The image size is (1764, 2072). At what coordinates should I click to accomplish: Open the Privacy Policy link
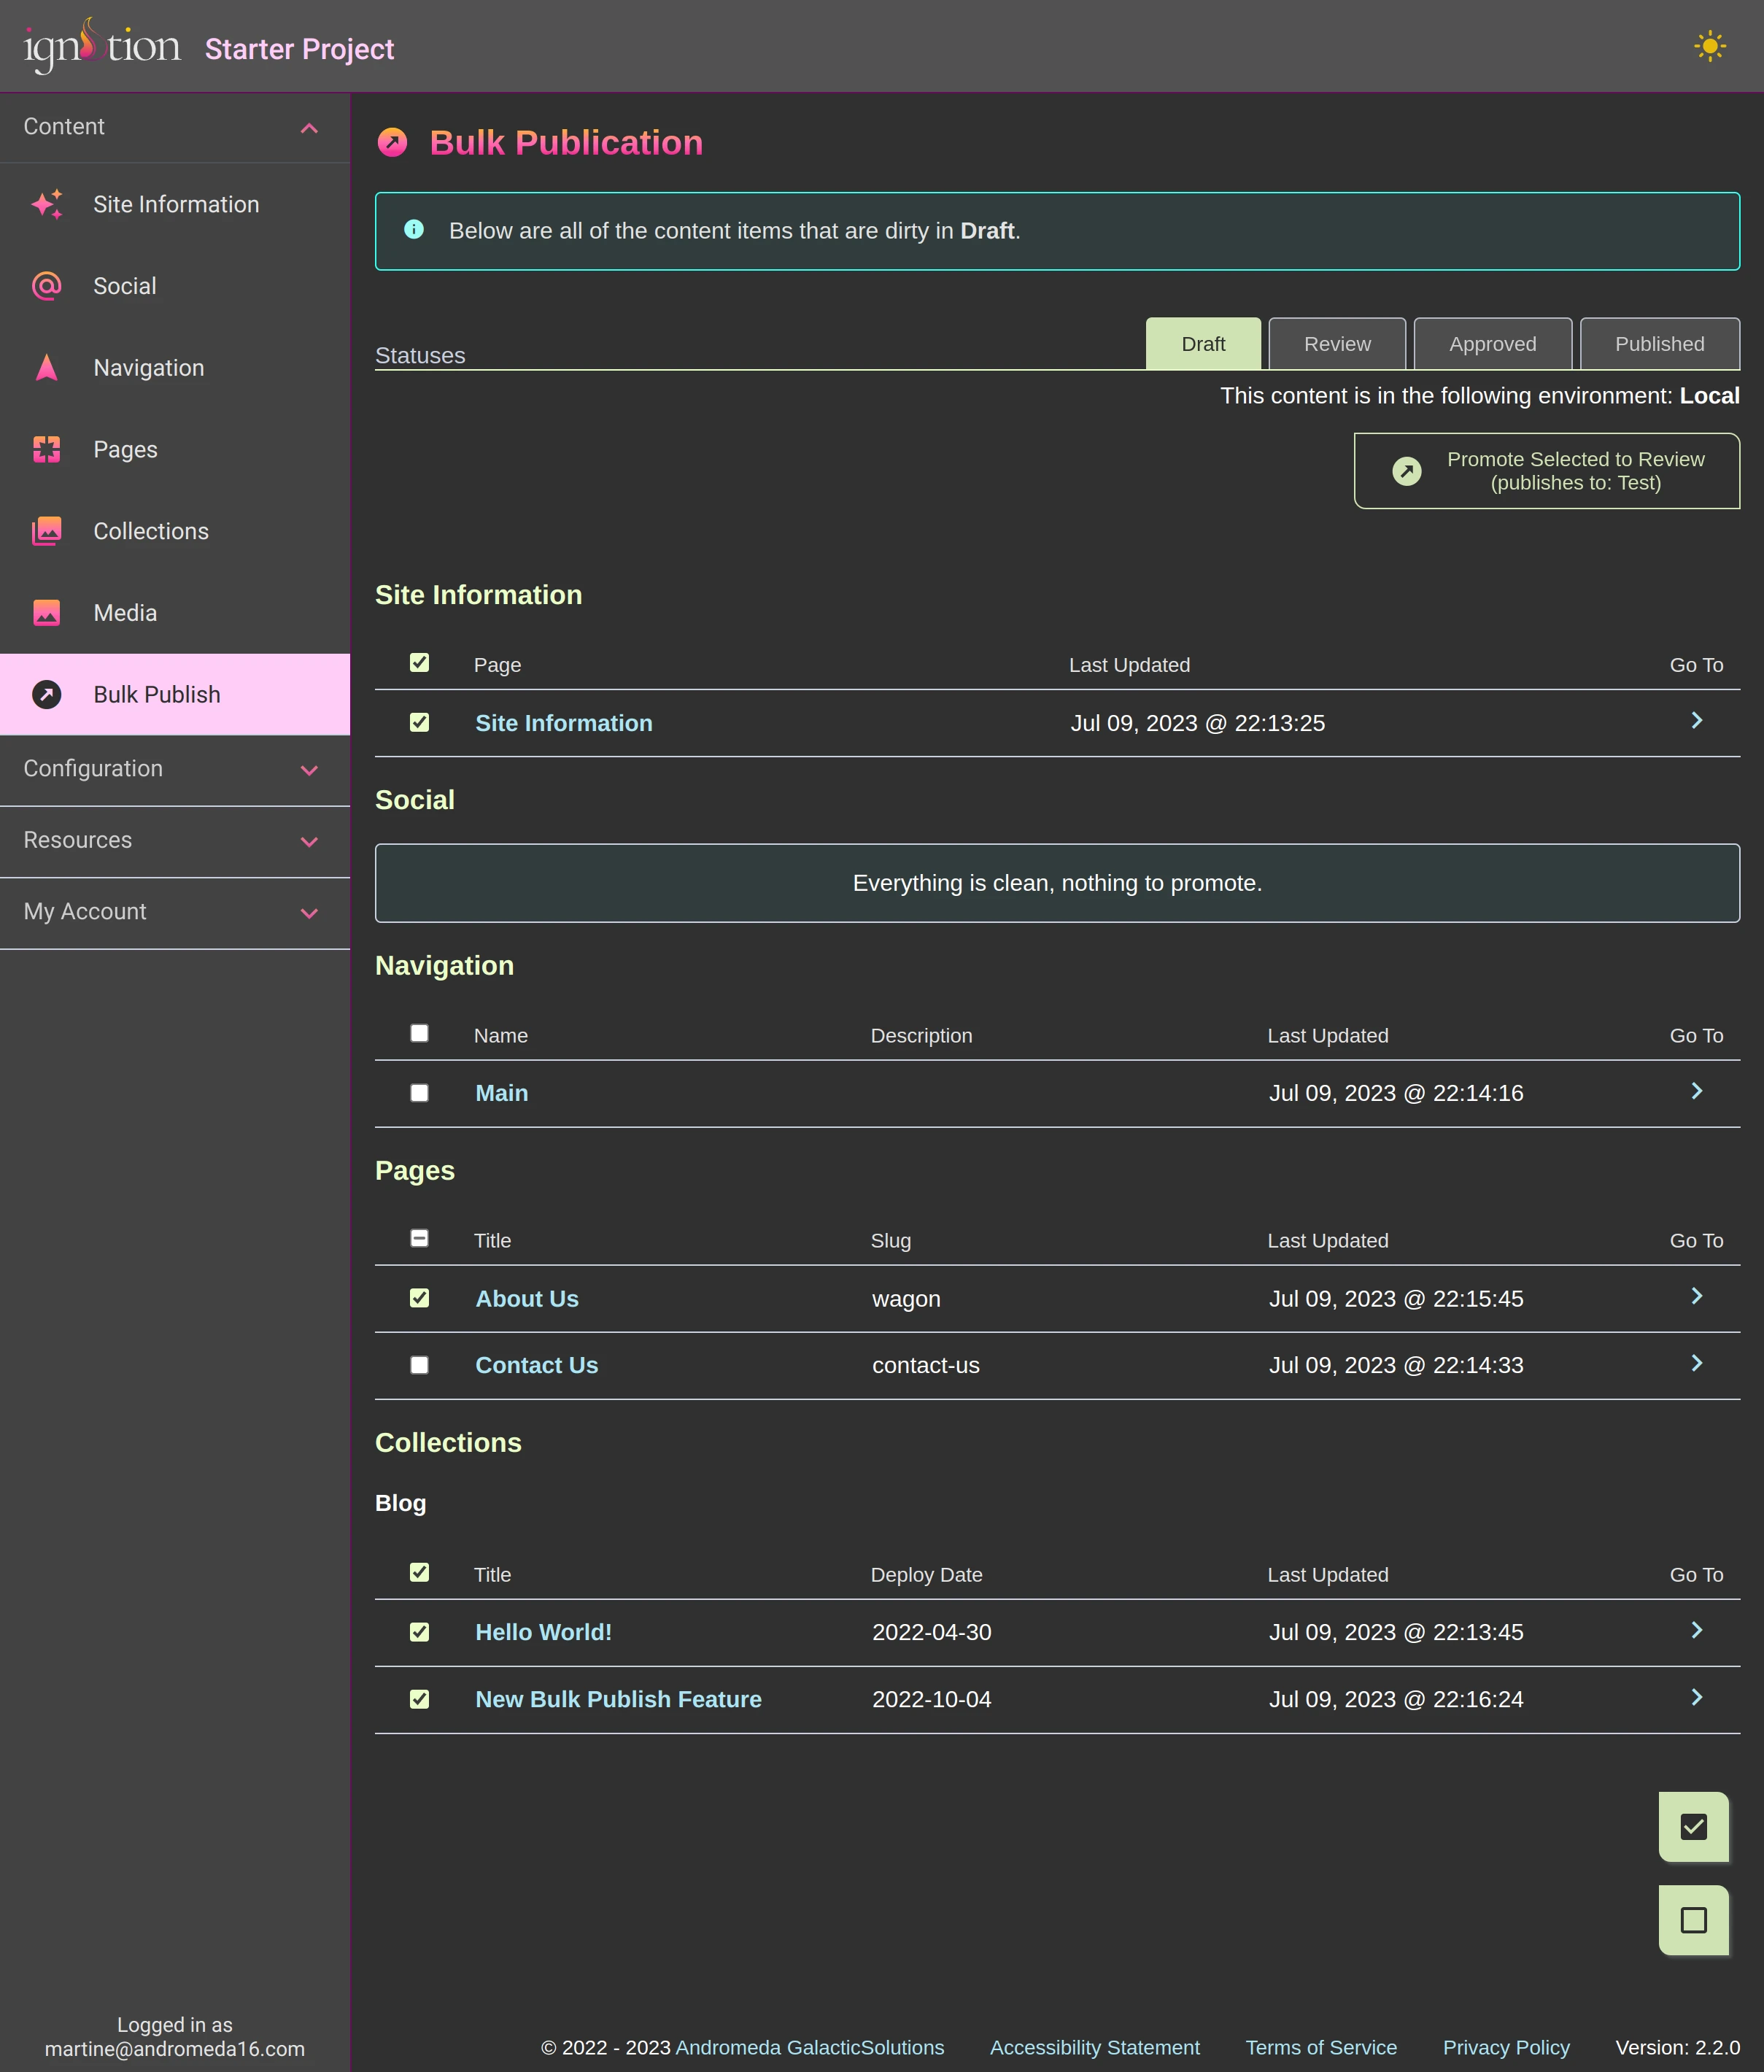1506,2047
